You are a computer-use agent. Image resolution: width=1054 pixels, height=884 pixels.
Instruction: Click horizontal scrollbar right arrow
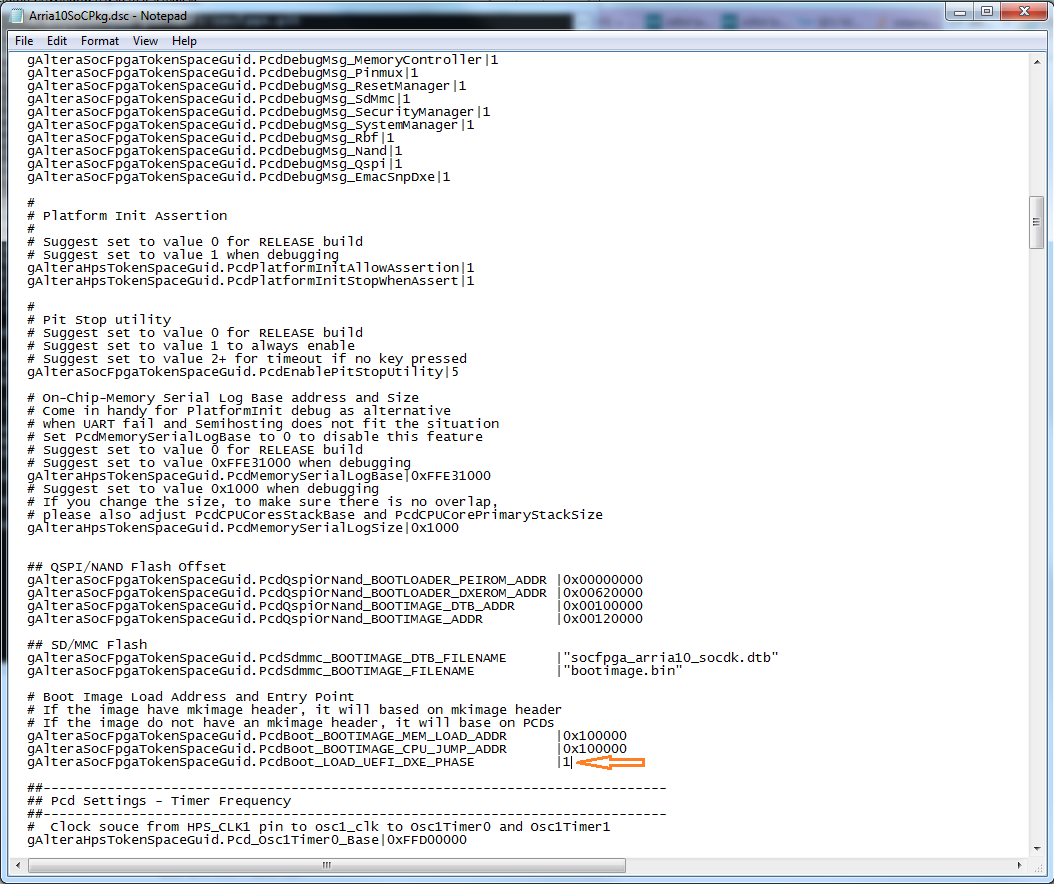[1020, 865]
